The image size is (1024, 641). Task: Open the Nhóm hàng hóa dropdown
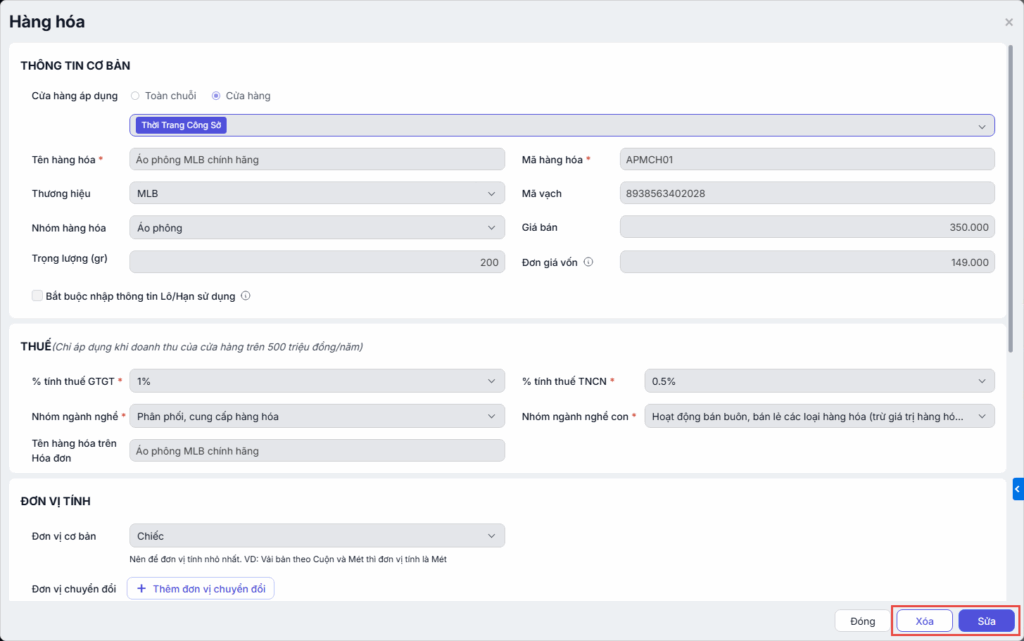tap(317, 227)
